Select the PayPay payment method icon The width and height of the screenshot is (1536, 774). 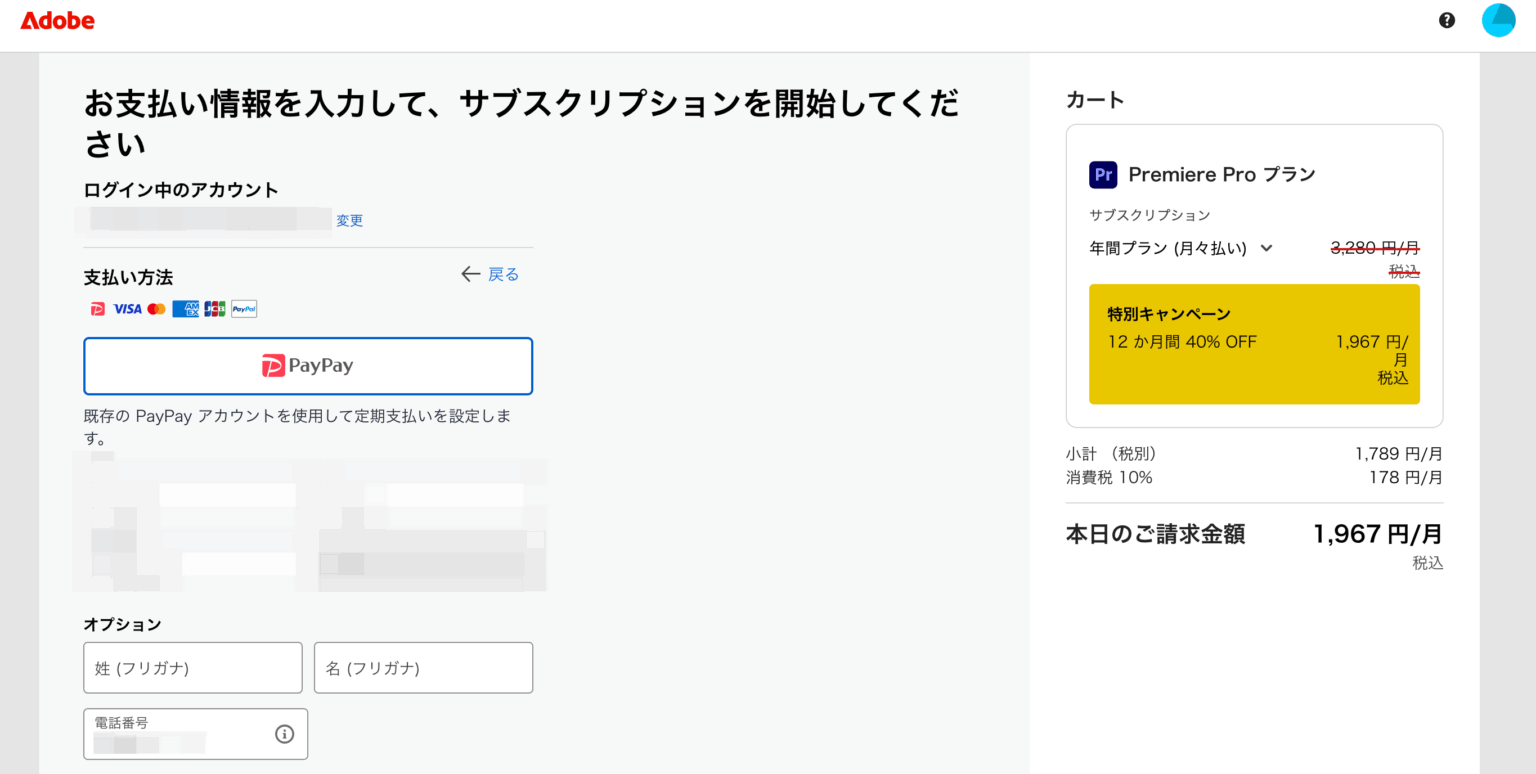coord(97,308)
